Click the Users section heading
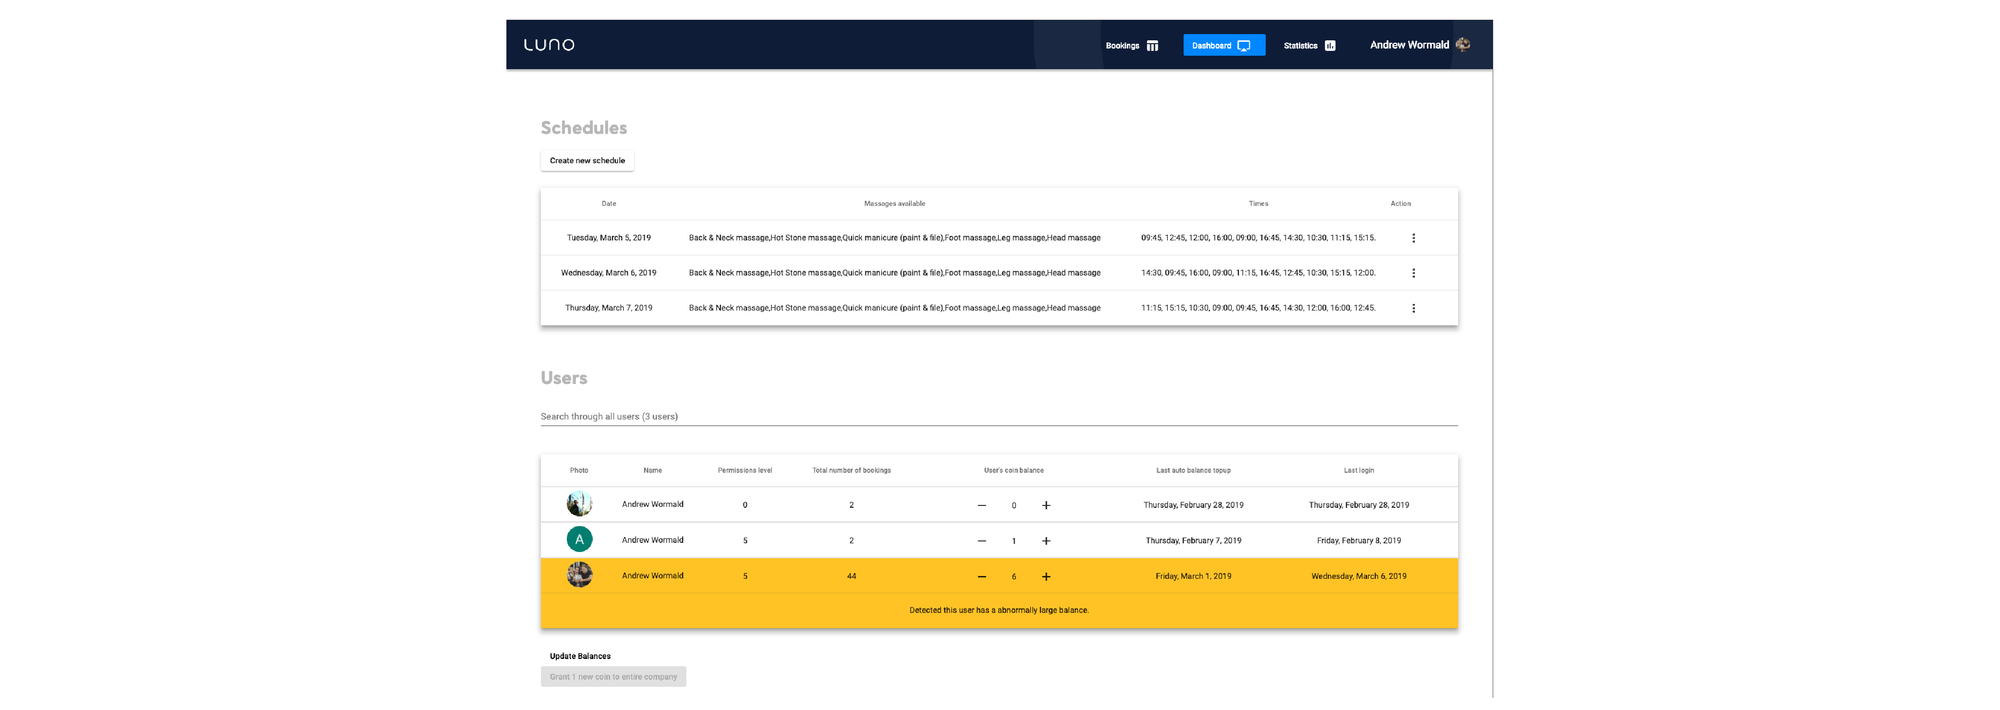2000x710 pixels. click(564, 378)
